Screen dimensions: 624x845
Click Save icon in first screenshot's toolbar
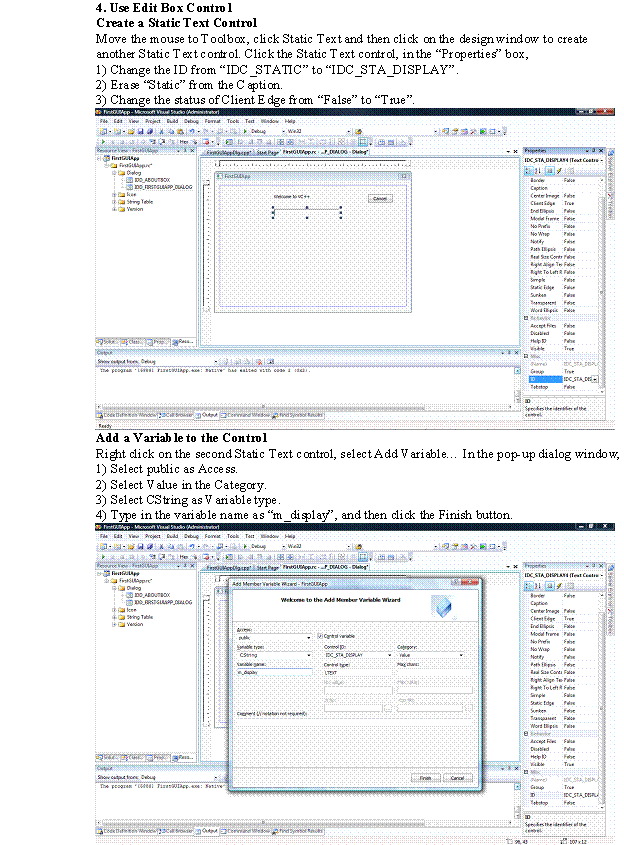click(x=140, y=131)
